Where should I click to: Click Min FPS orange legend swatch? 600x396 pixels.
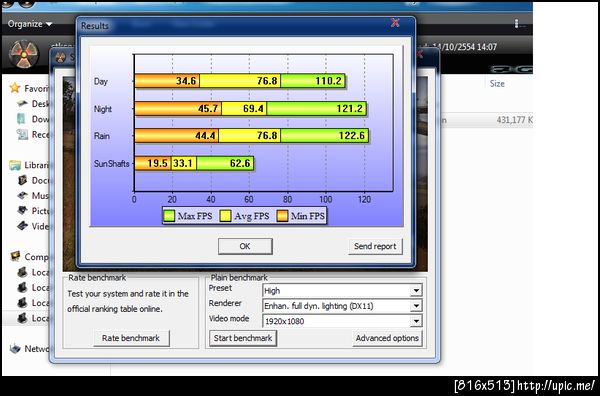pos(282,216)
